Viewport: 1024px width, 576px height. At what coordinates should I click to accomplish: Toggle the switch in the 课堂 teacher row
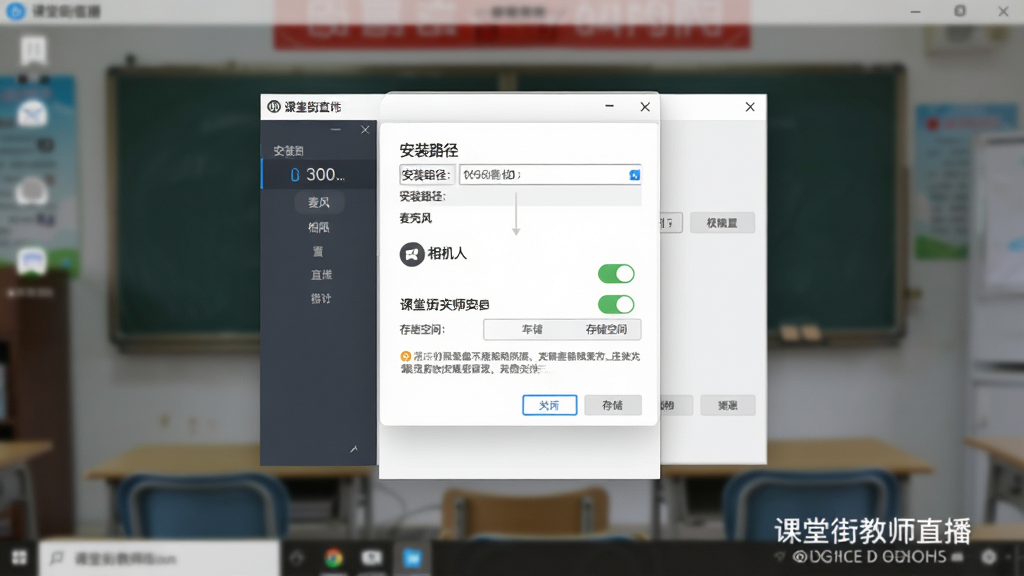click(x=616, y=304)
